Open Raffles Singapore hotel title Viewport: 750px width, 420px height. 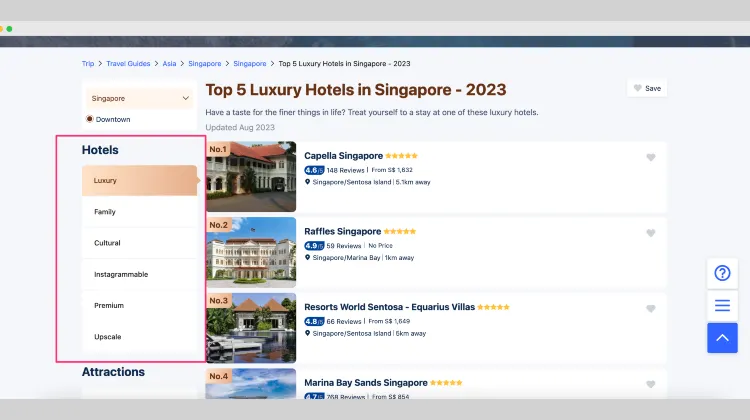tap(342, 232)
